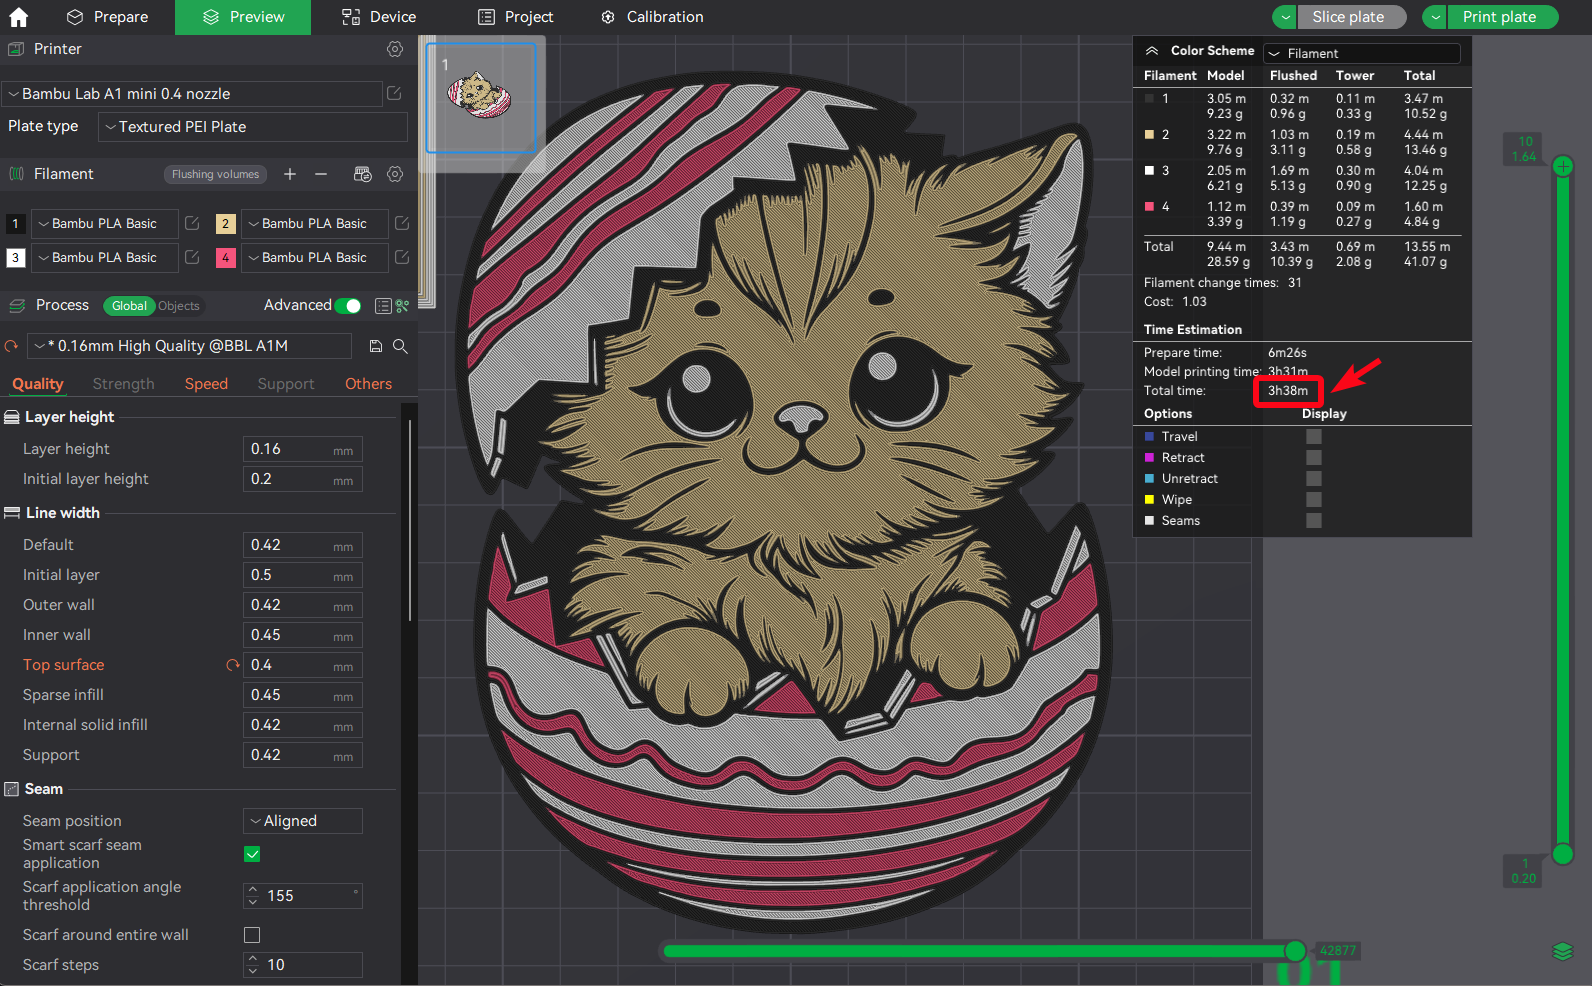Select plate 1 thumbnail
Screen dimensions: 1592x986
(x=481, y=98)
